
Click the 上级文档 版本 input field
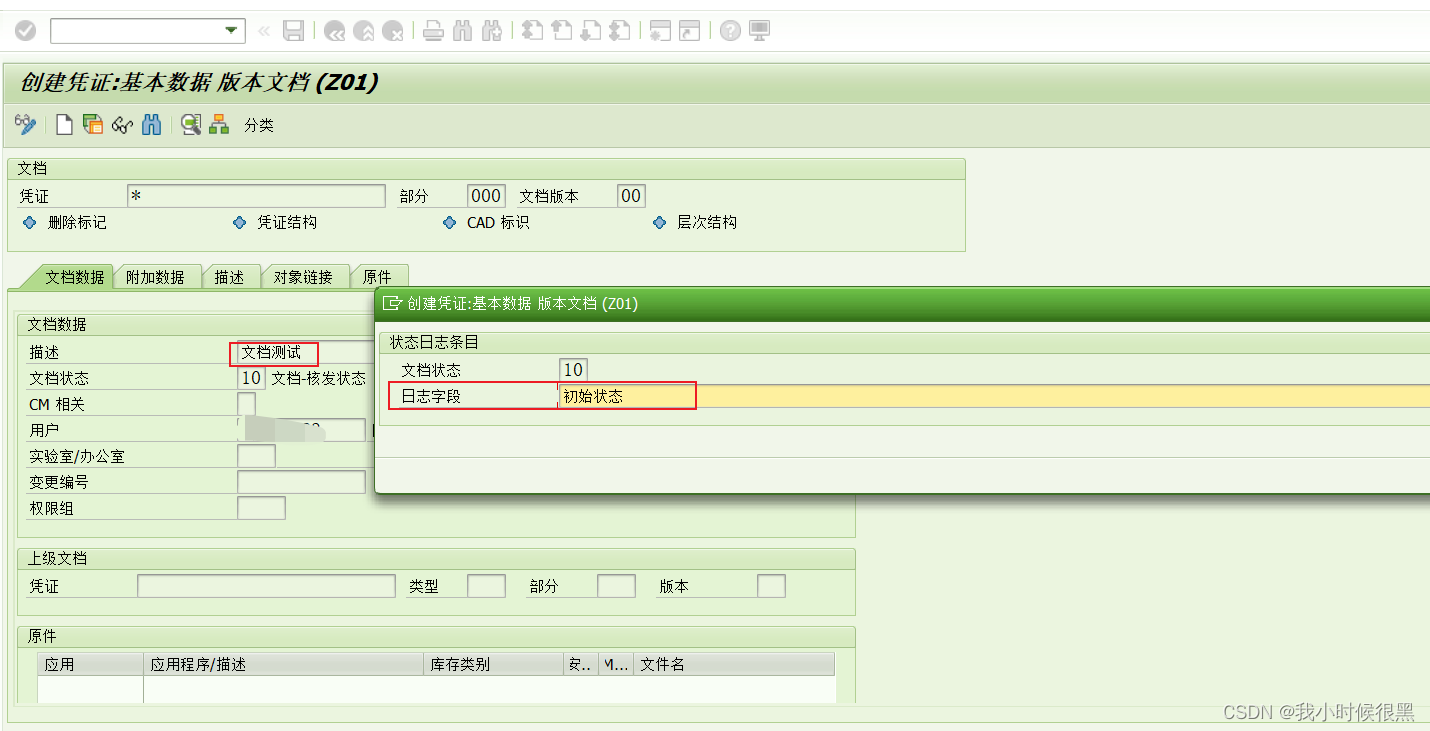coord(771,586)
